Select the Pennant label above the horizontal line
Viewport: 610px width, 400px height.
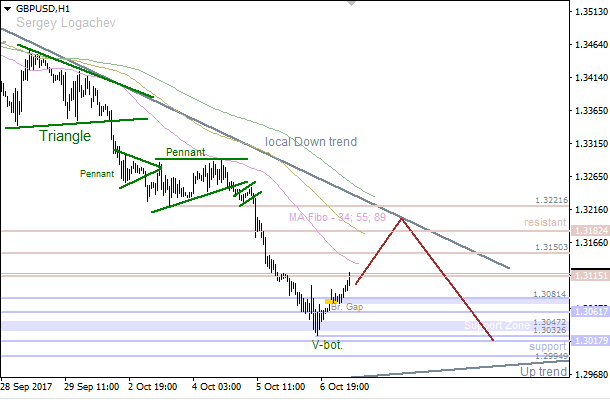(x=186, y=153)
